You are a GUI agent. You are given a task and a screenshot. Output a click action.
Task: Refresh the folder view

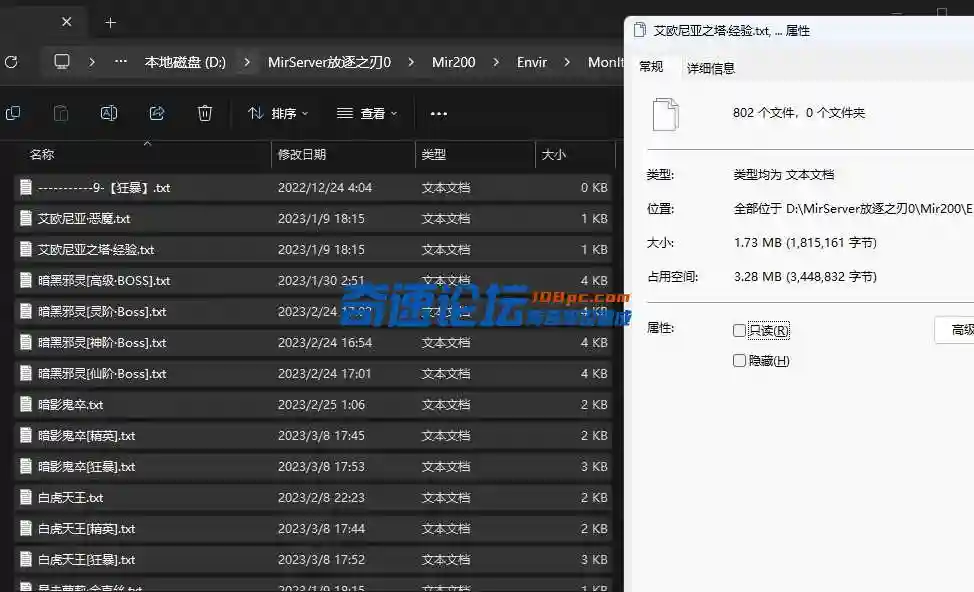pyautogui.click(x=11, y=62)
